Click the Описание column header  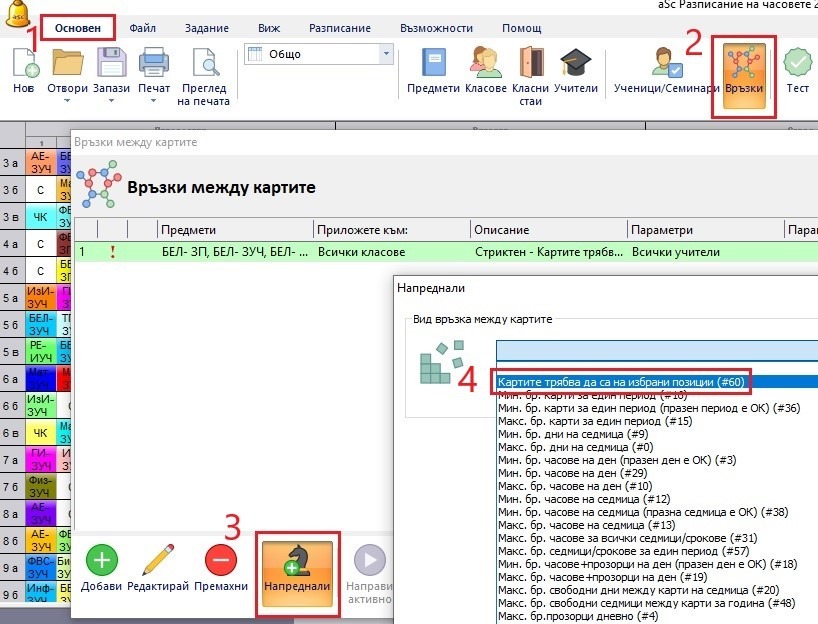tap(548, 230)
